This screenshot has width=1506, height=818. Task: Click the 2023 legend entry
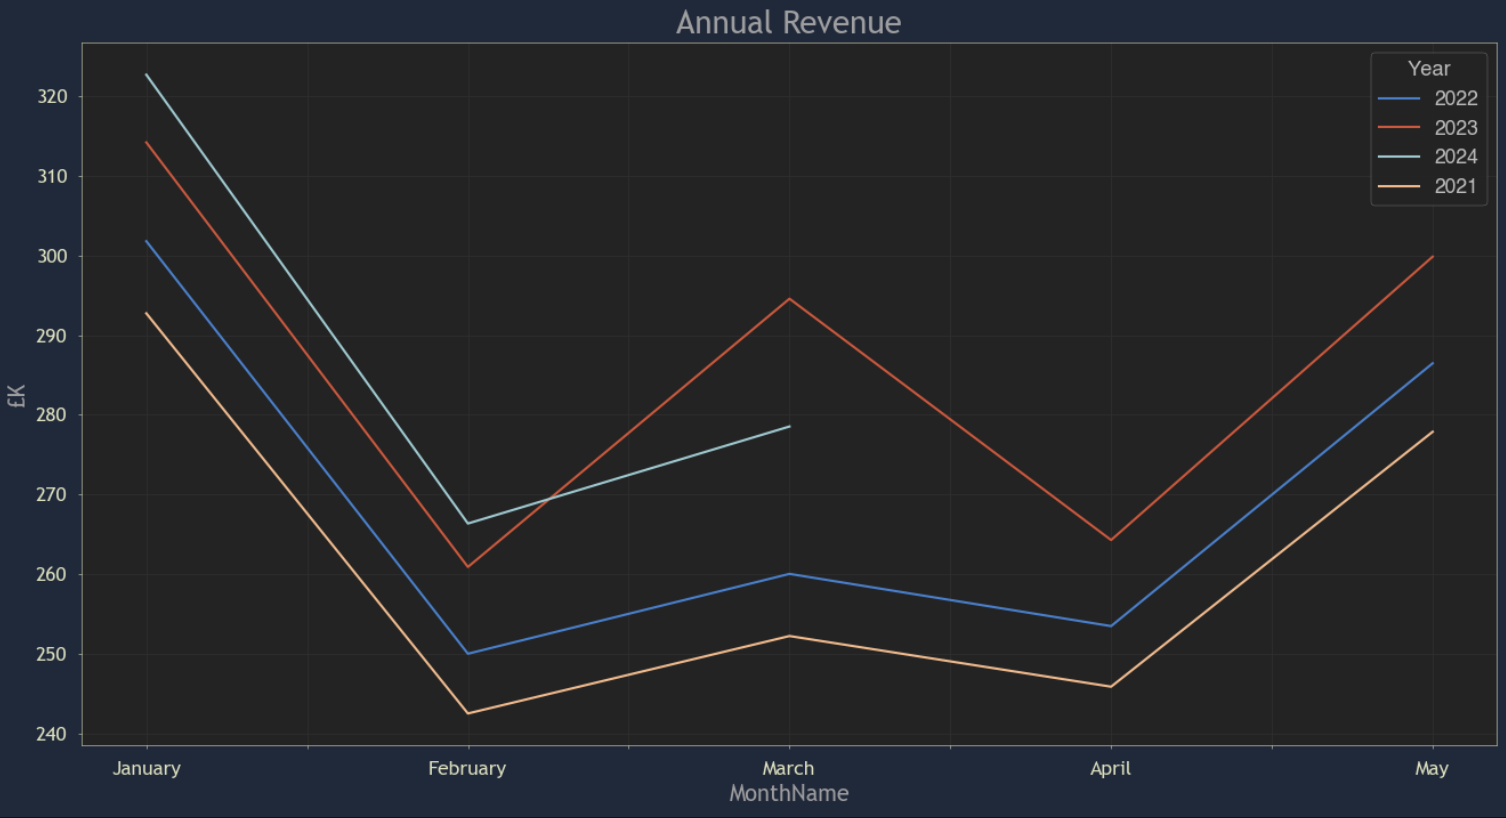point(1428,127)
